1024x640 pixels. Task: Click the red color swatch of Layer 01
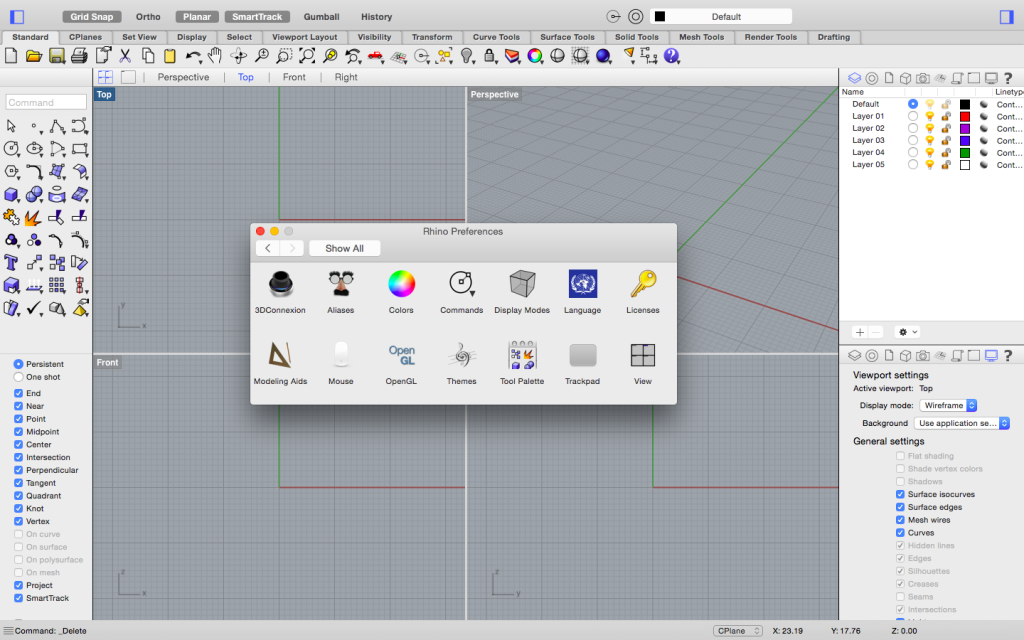(x=965, y=116)
